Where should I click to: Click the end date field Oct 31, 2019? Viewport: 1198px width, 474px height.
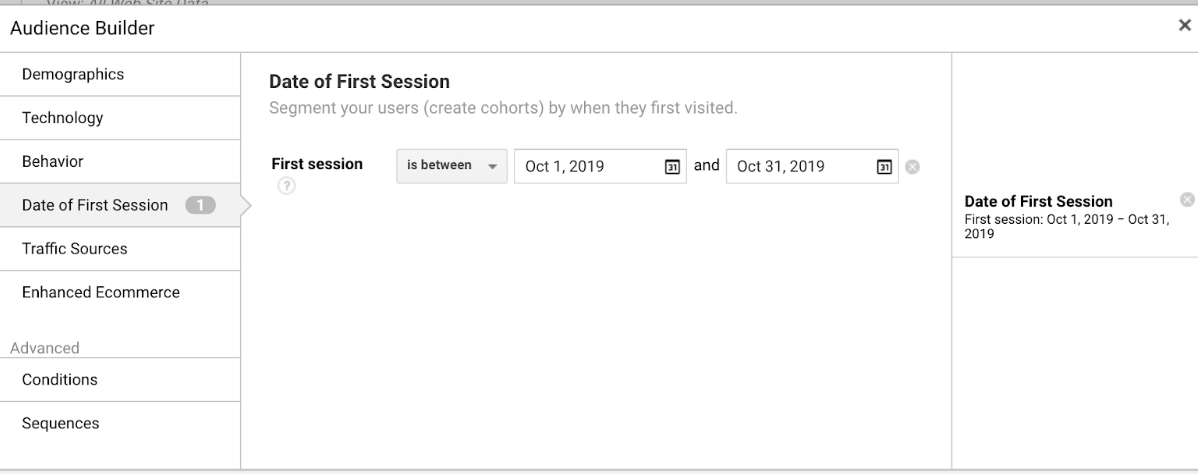pos(812,166)
